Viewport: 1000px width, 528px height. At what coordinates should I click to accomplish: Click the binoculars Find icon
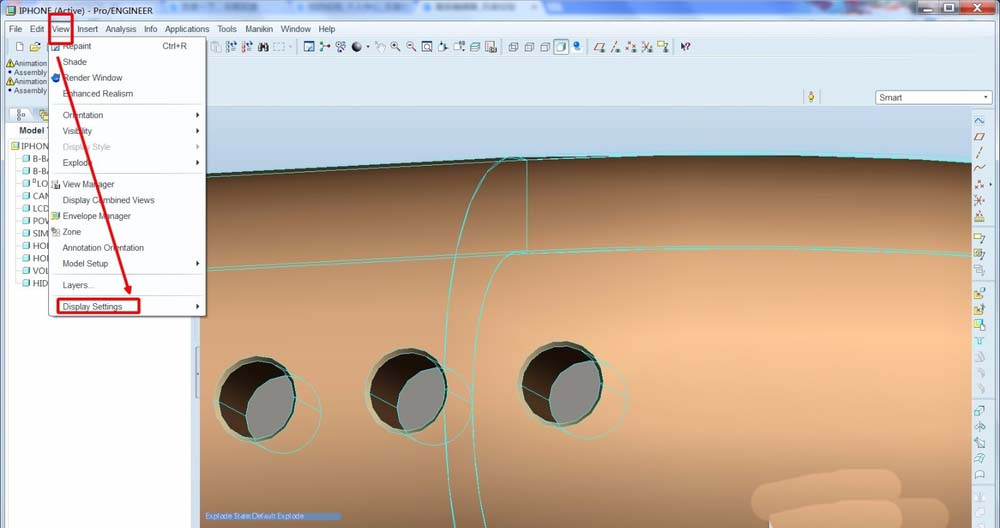tap(263, 47)
